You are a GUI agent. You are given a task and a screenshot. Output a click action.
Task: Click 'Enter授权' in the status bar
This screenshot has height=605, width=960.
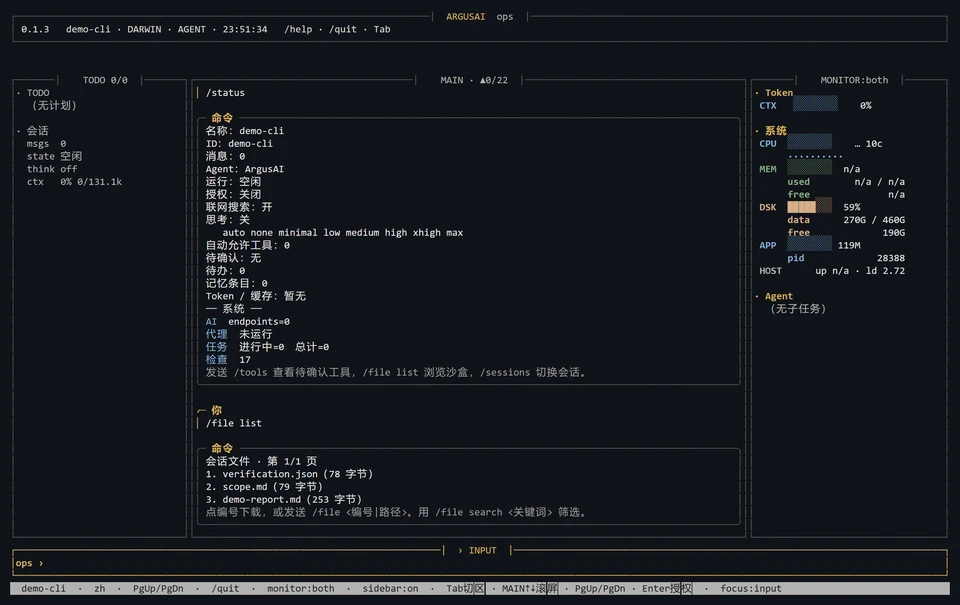(x=667, y=588)
